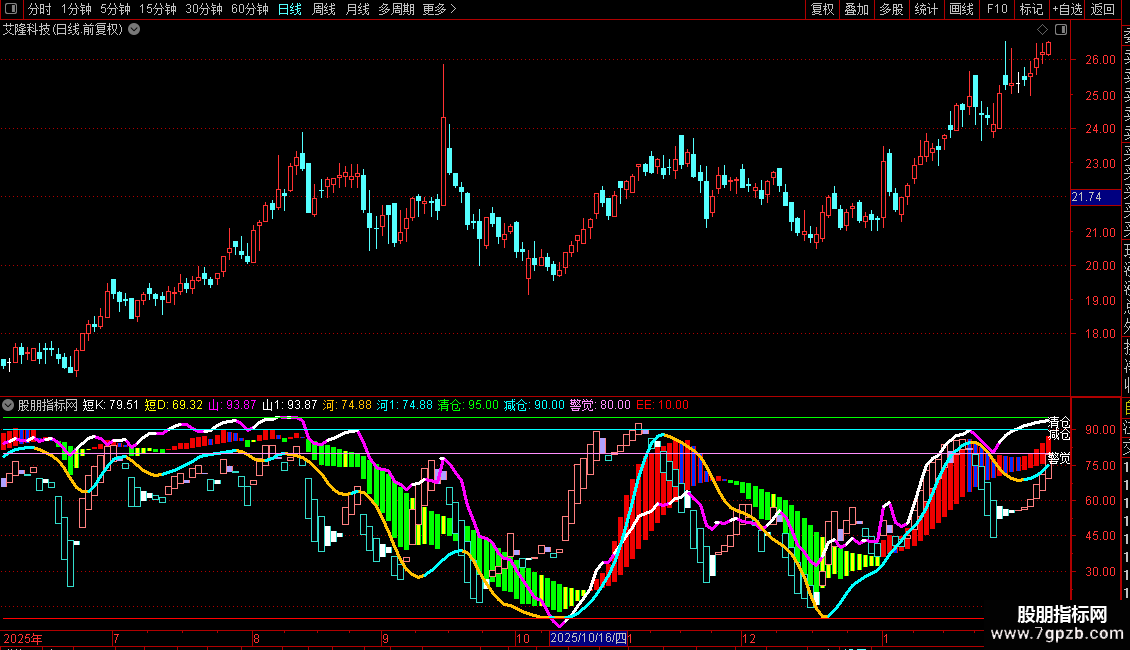Click the 标记 mark tool

(x=1030, y=10)
